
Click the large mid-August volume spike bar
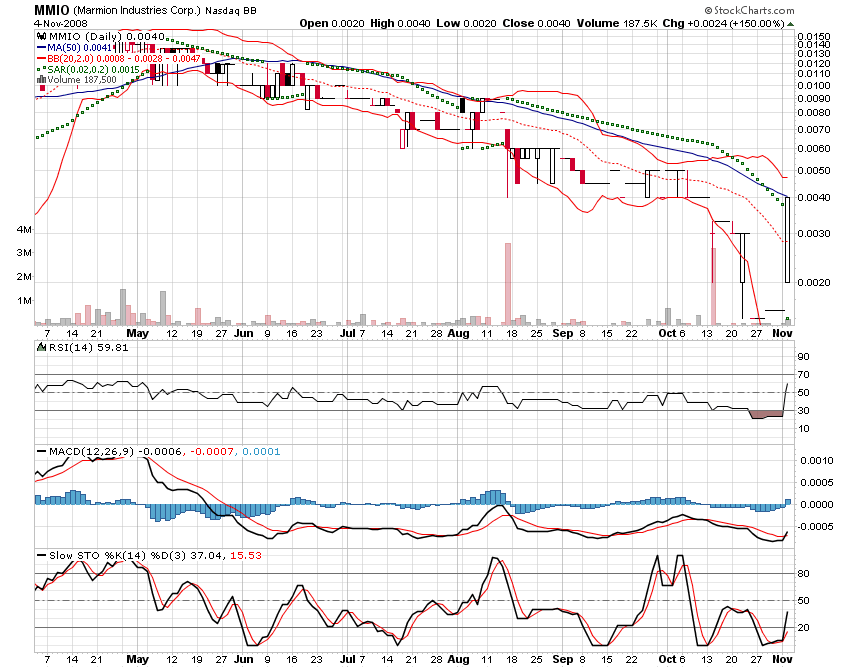coord(508,284)
